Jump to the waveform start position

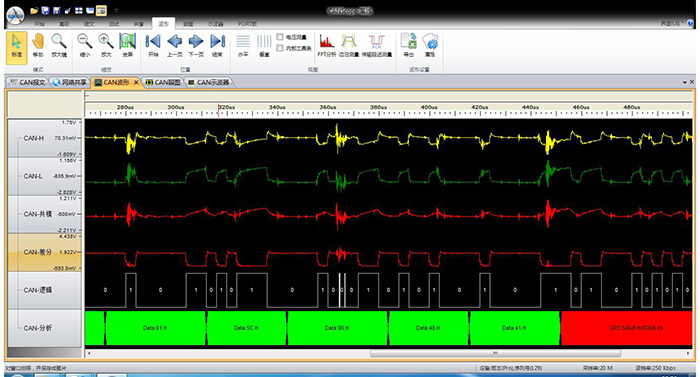pos(153,46)
